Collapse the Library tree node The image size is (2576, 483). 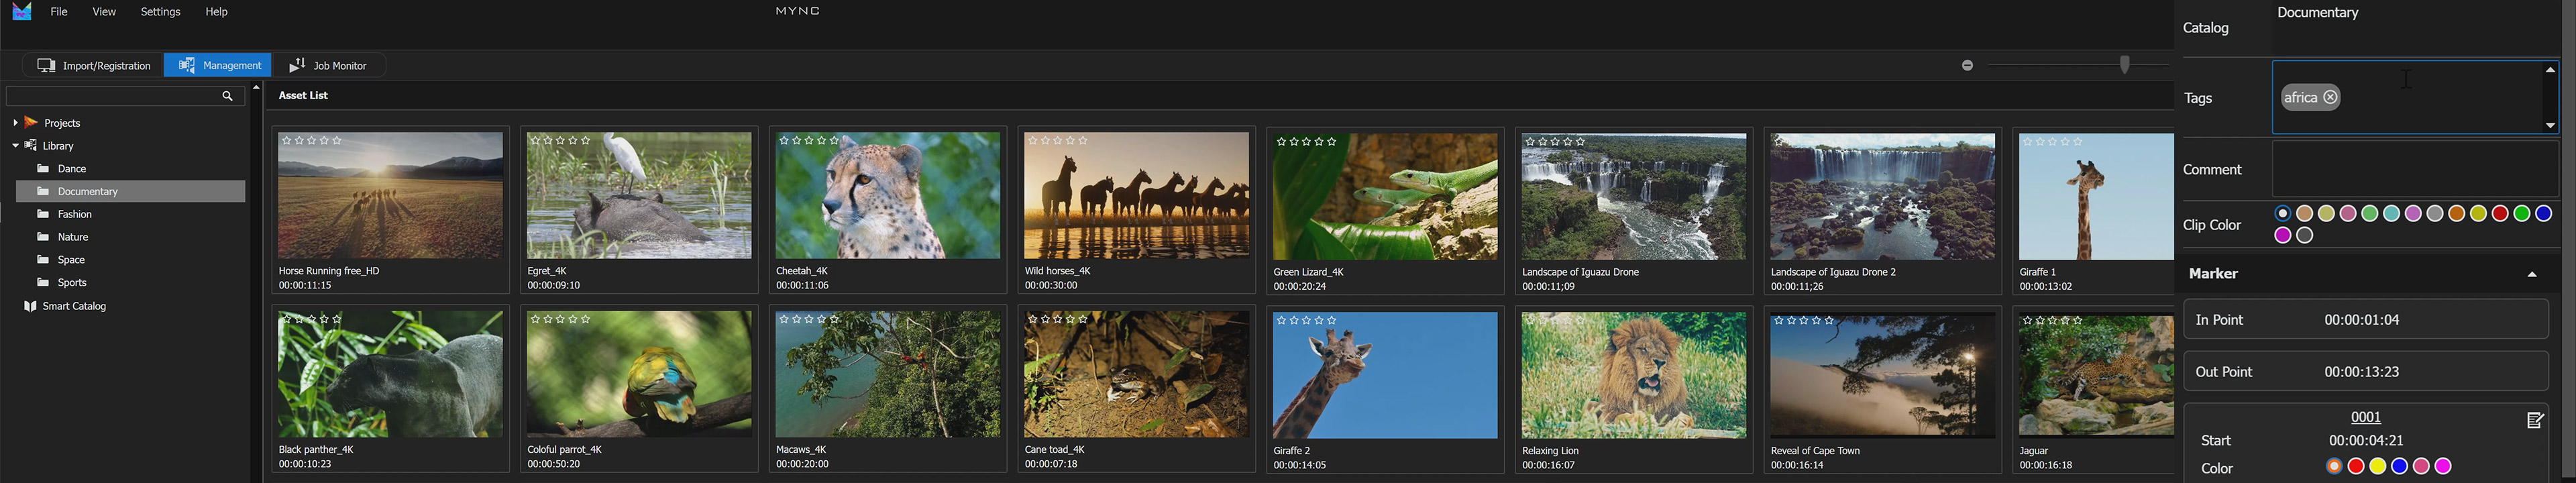click(15, 146)
